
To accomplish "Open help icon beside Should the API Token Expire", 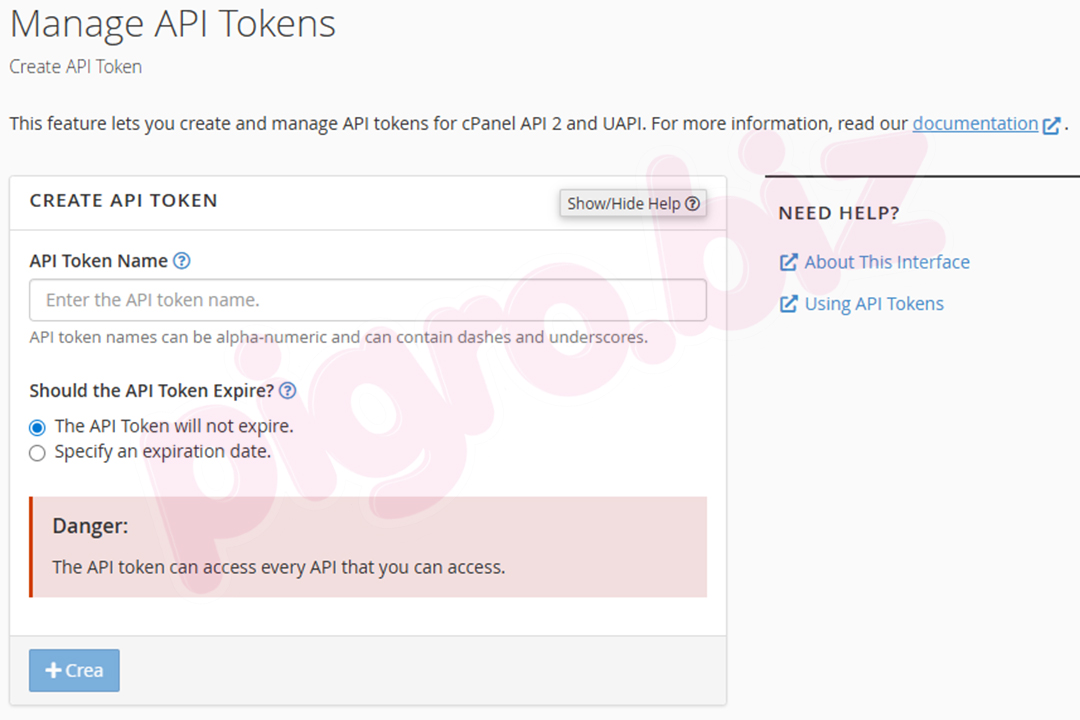I will (x=288, y=391).
